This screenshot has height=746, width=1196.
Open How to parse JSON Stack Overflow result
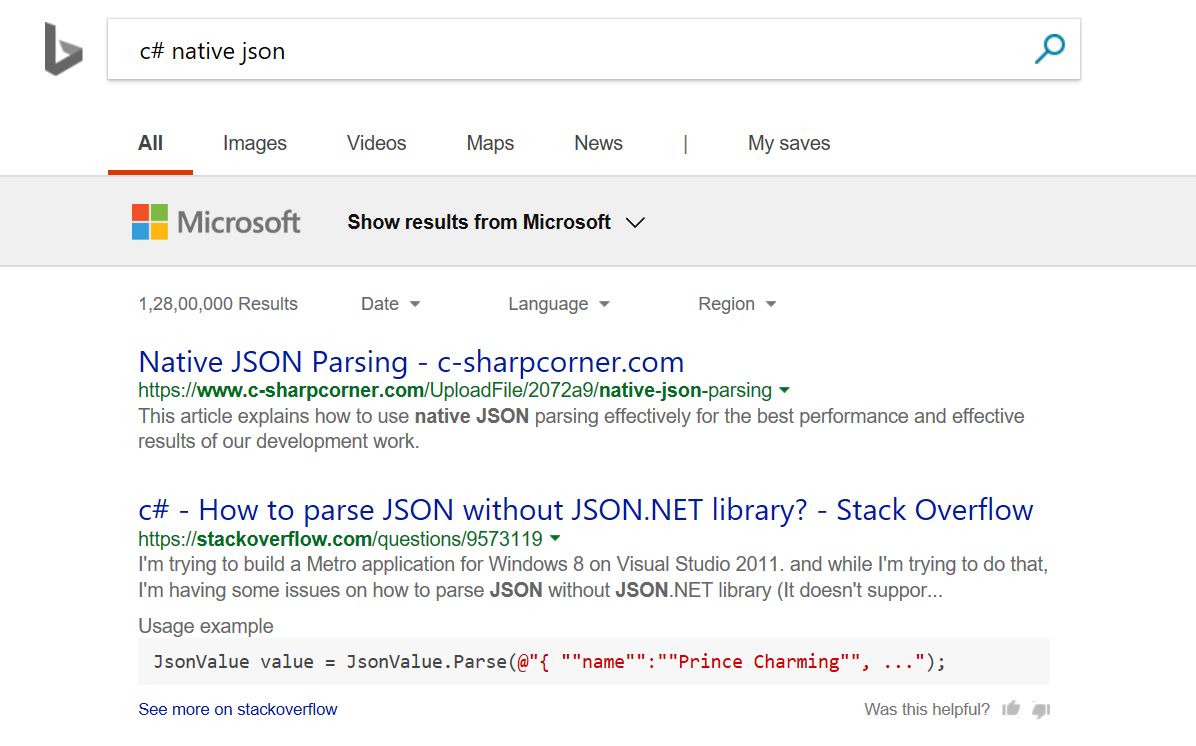point(585,510)
